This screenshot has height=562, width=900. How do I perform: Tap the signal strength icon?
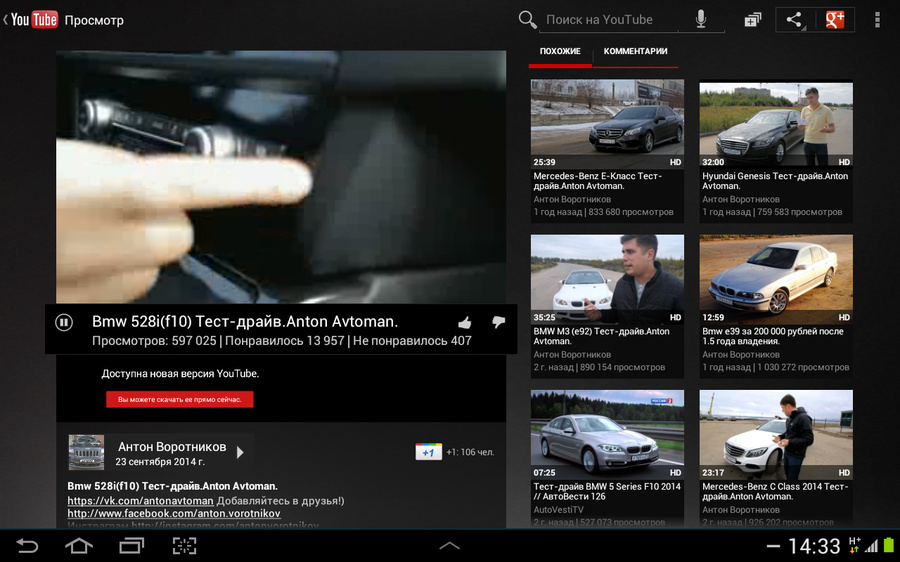click(871, 547)
